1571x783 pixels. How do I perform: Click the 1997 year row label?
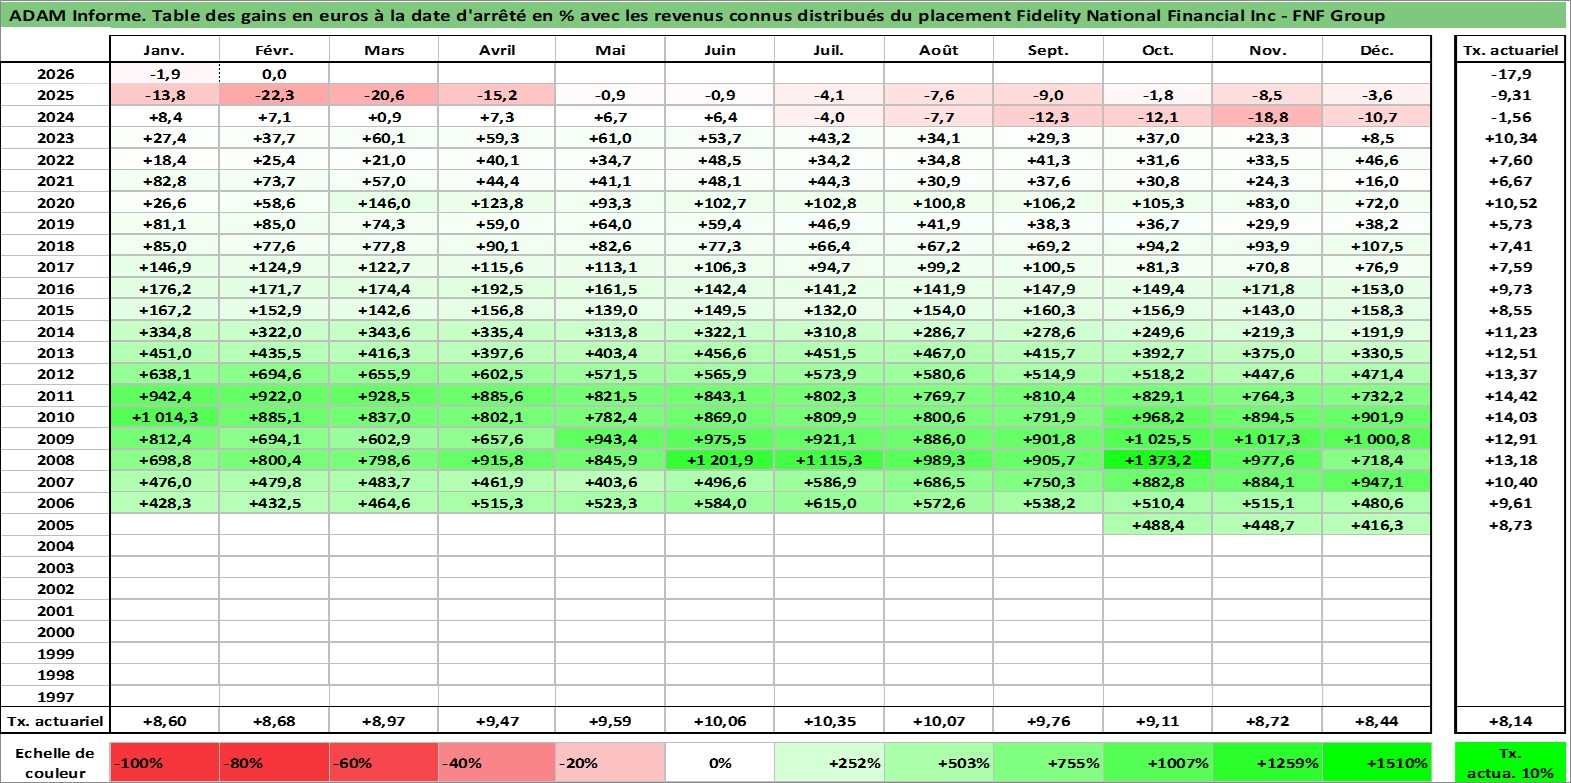click(56, 697)
